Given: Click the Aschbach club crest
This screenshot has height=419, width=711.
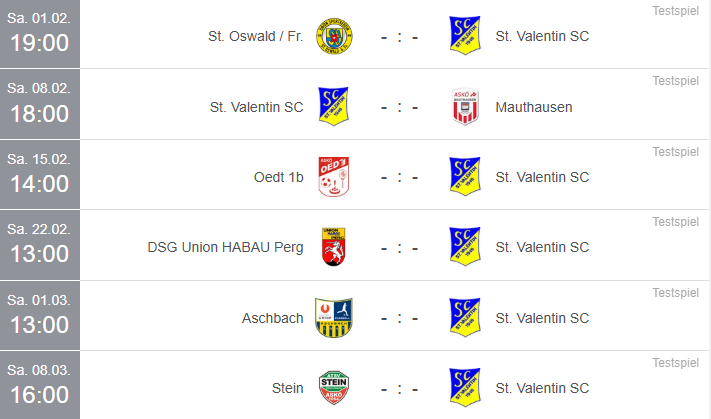Looking at the screenshot, I should (334, 318).
